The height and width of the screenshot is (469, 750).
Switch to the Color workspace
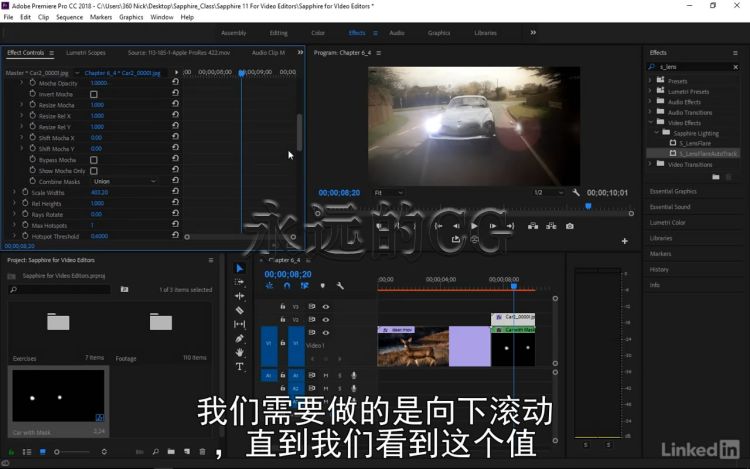pos(318,33)
